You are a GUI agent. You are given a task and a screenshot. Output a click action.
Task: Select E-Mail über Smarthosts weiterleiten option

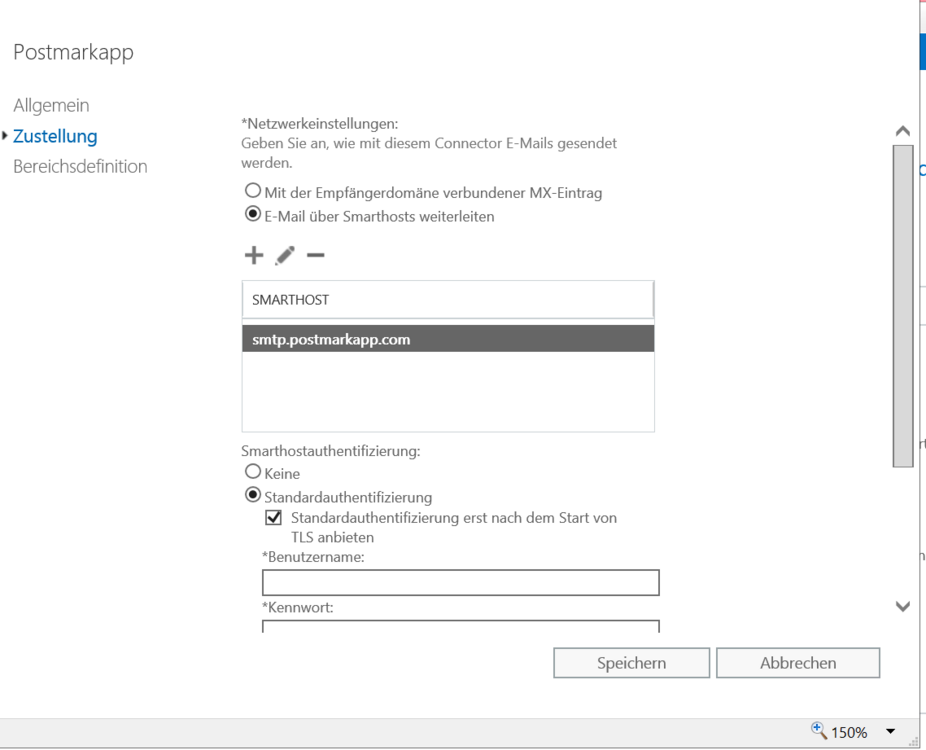[x=253, y=215]
